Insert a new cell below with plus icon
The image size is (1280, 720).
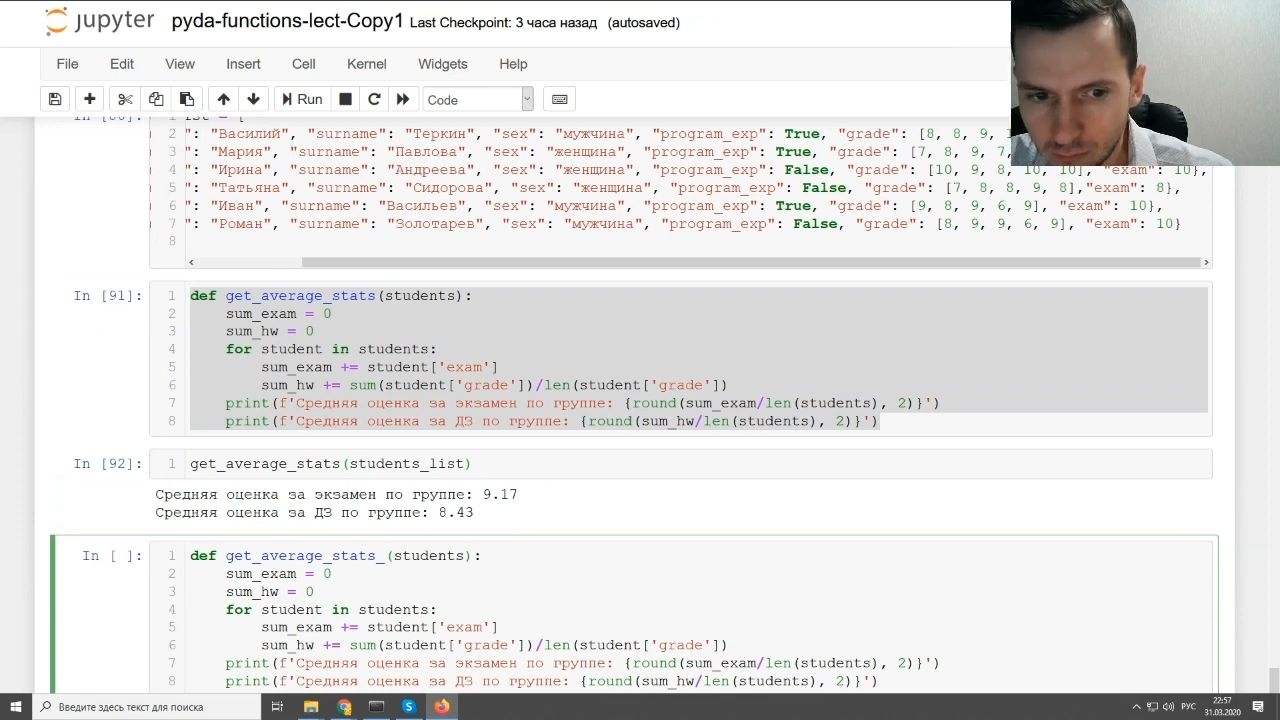tap(90, 99)
